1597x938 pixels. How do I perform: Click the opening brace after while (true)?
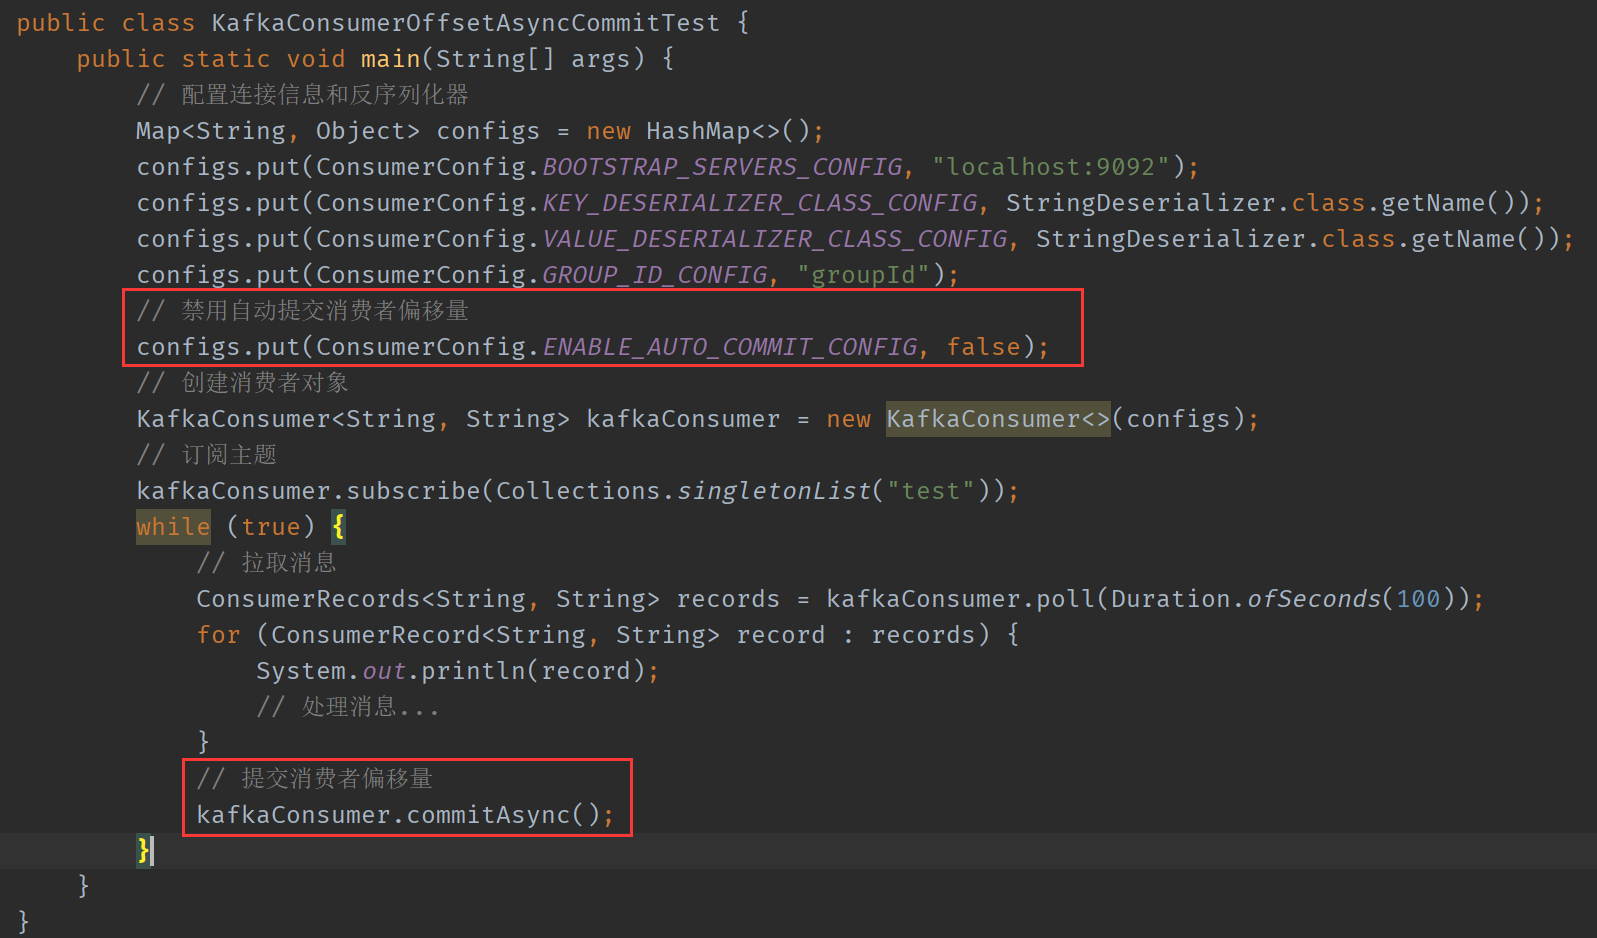pyautogui.click(x=338, y=527)
